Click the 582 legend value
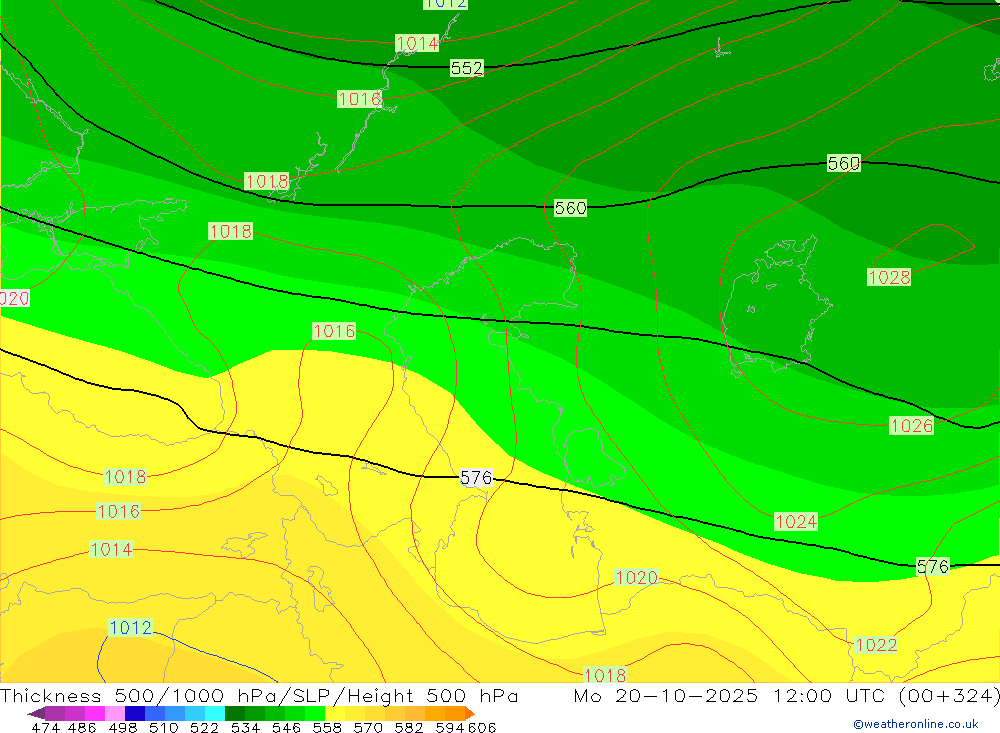 pyautogui.click(x=409, y=727)
